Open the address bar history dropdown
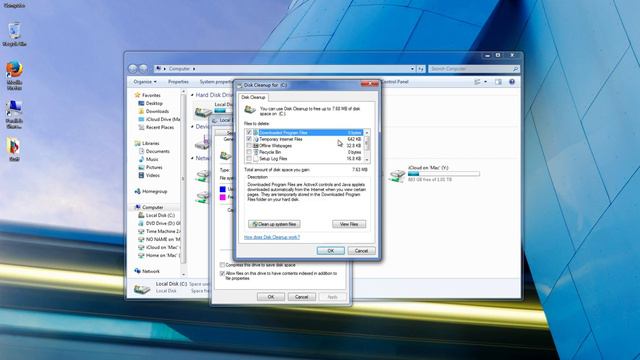640x360 pixels. coord(412,69)
